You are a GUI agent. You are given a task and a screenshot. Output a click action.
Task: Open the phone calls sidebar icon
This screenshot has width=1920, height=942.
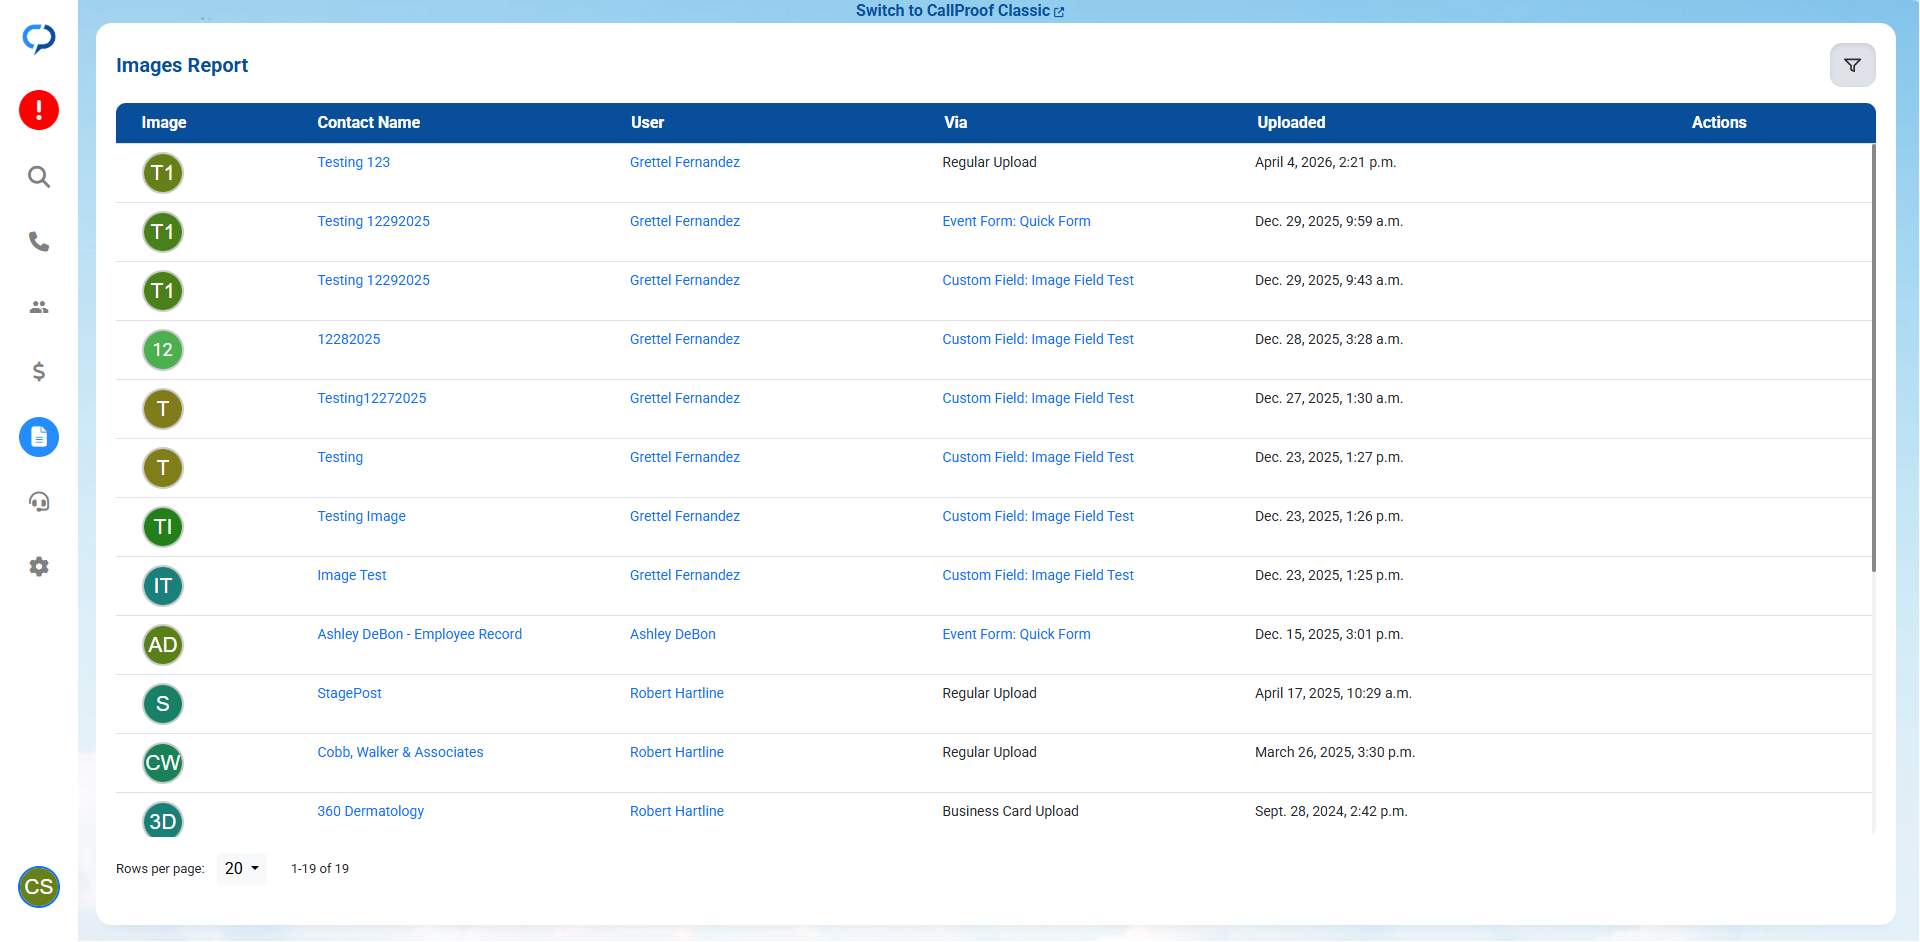pyautogui.click(x=39, y=242)
